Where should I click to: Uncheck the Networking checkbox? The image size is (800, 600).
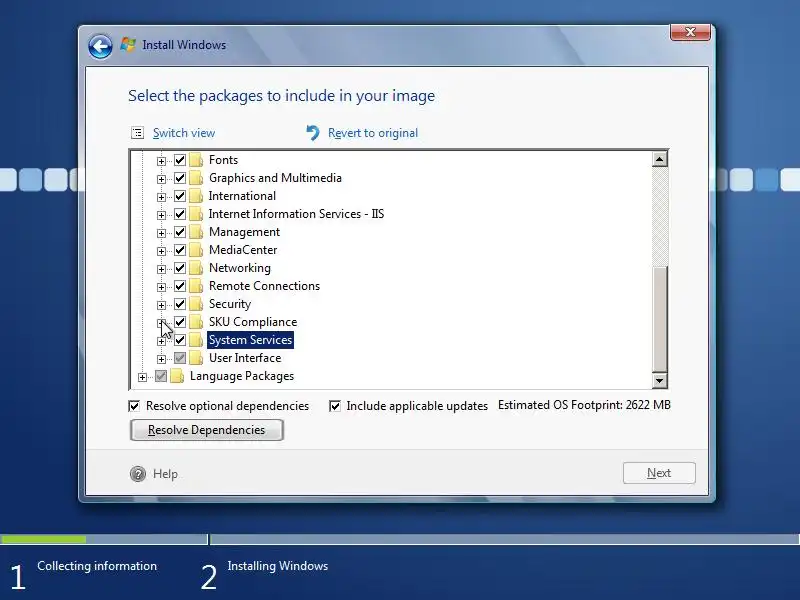tap(180, 268)
